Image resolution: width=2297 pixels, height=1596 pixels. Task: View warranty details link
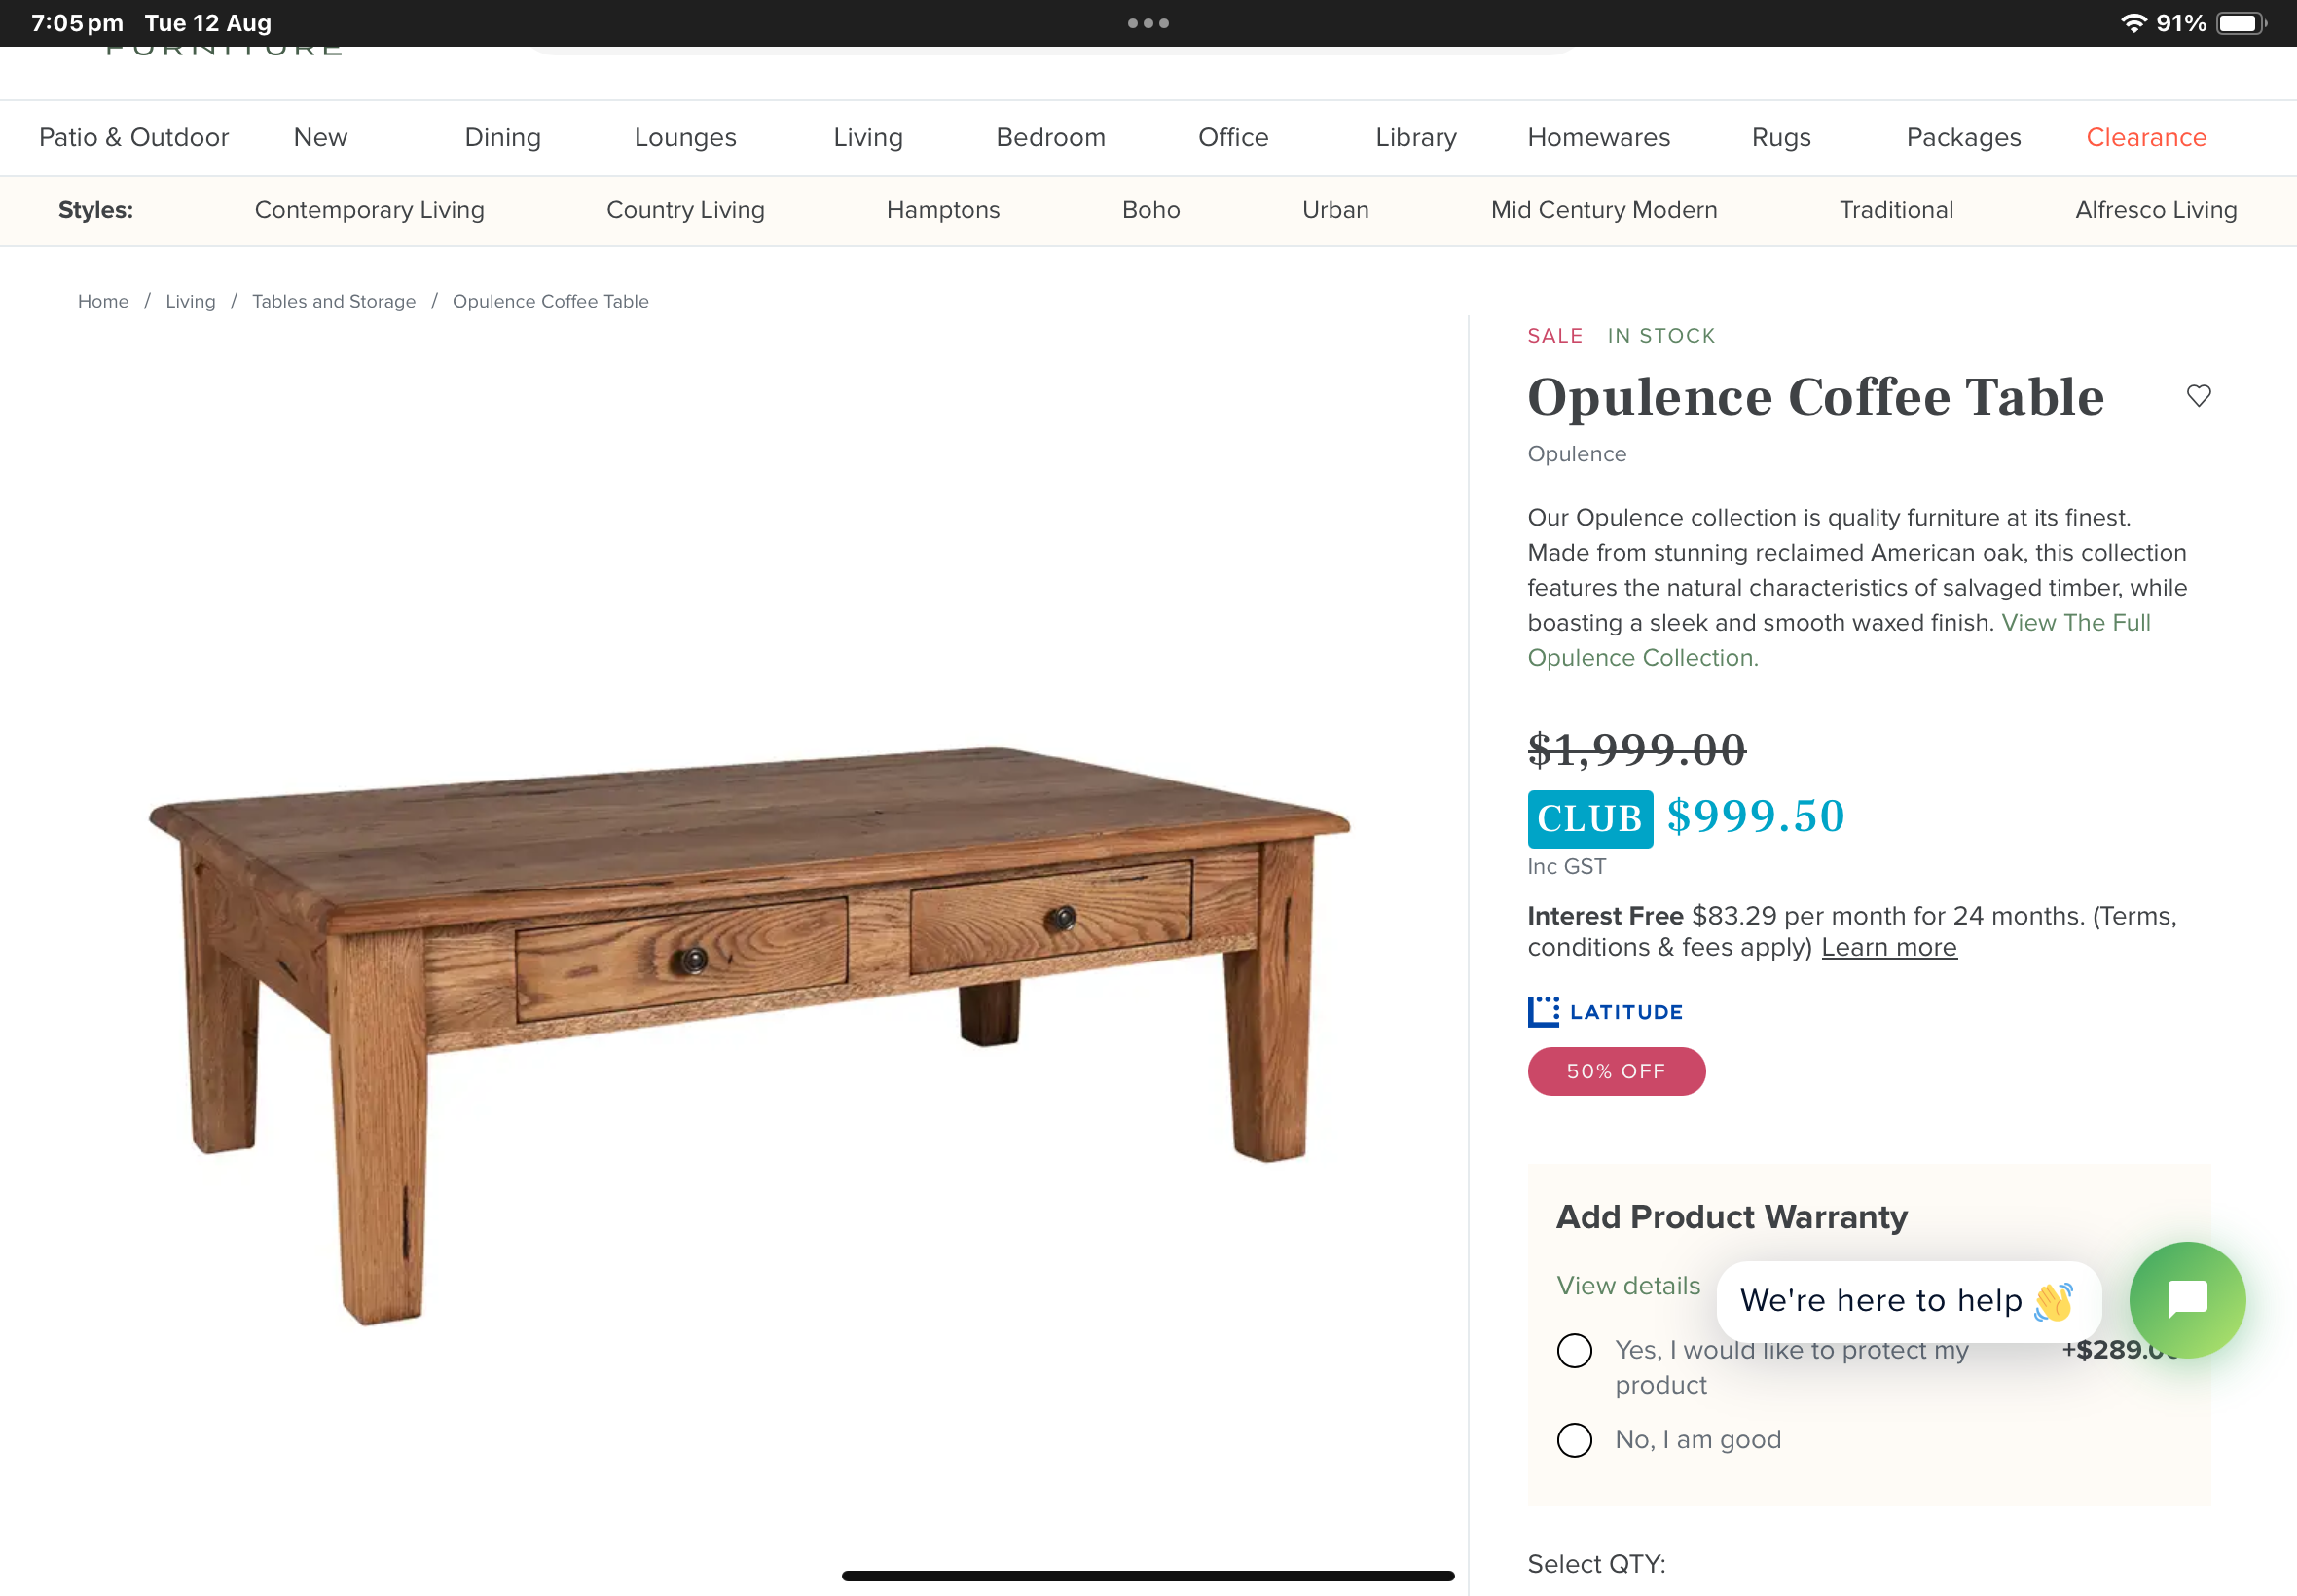1628,1285
